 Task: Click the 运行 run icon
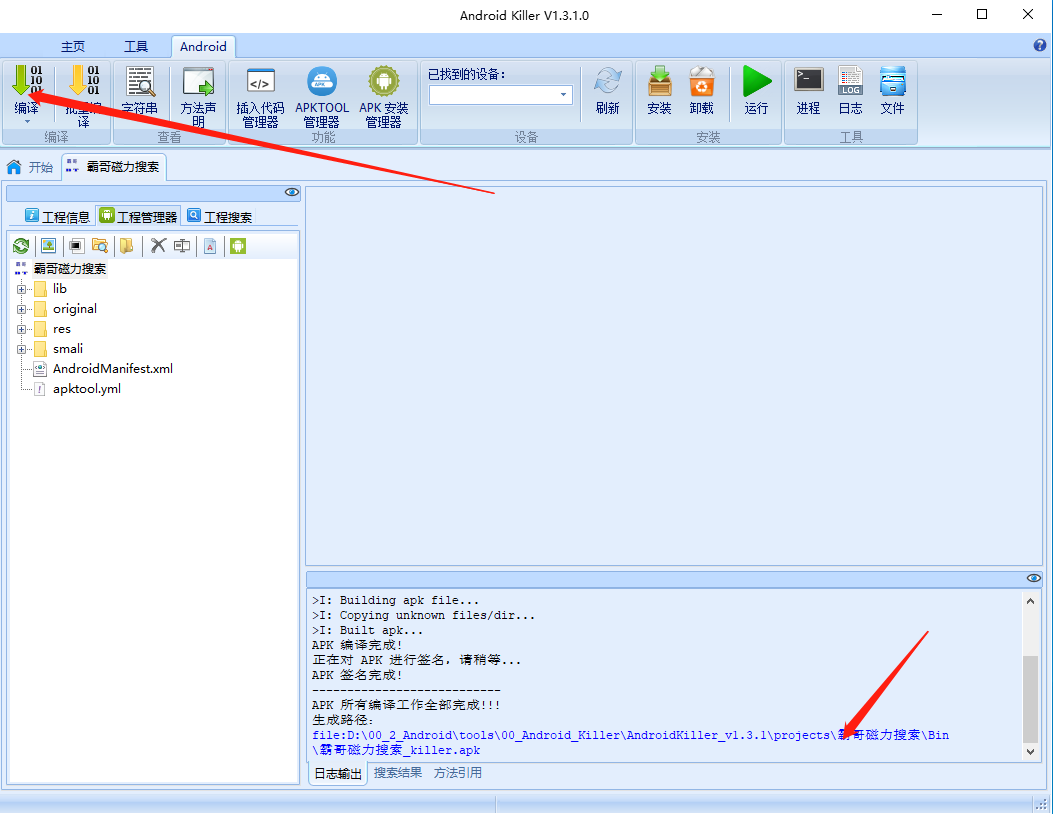[756, 90]
